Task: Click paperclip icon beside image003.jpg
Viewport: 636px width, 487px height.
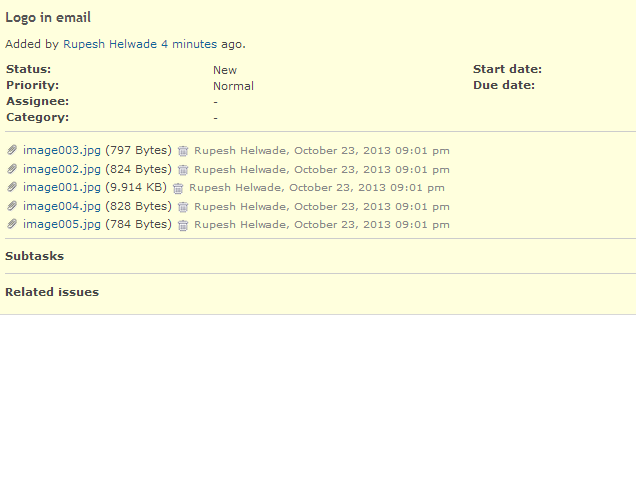Action: pyautogui.click(x=12, y=150)
